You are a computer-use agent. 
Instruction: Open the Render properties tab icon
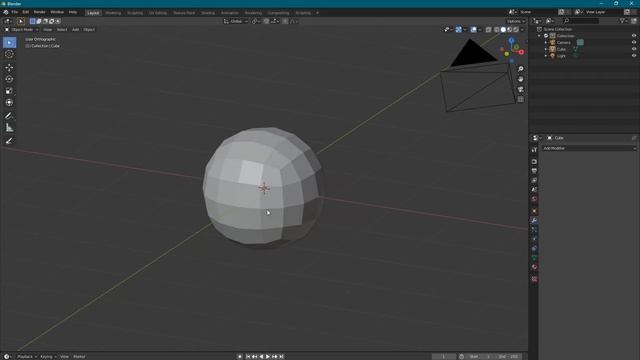(534, 162)
